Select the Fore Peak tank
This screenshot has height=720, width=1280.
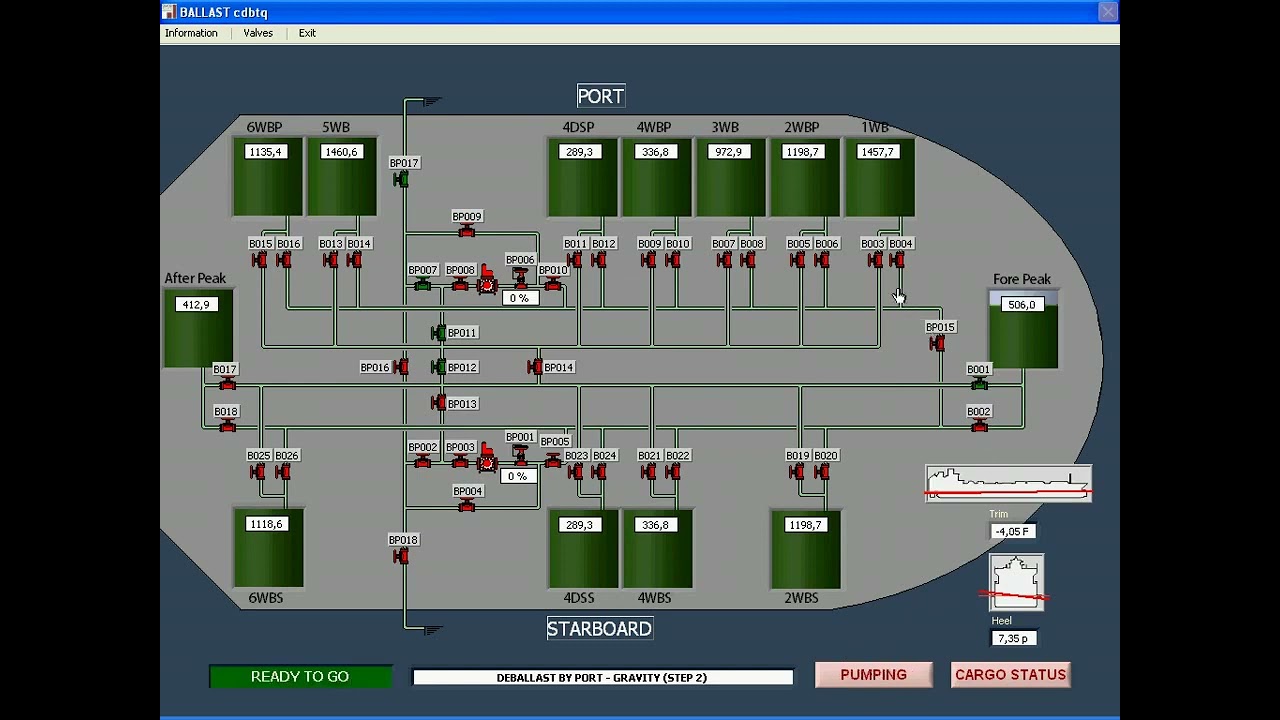pyautogui.click(x=1023, y=330)
